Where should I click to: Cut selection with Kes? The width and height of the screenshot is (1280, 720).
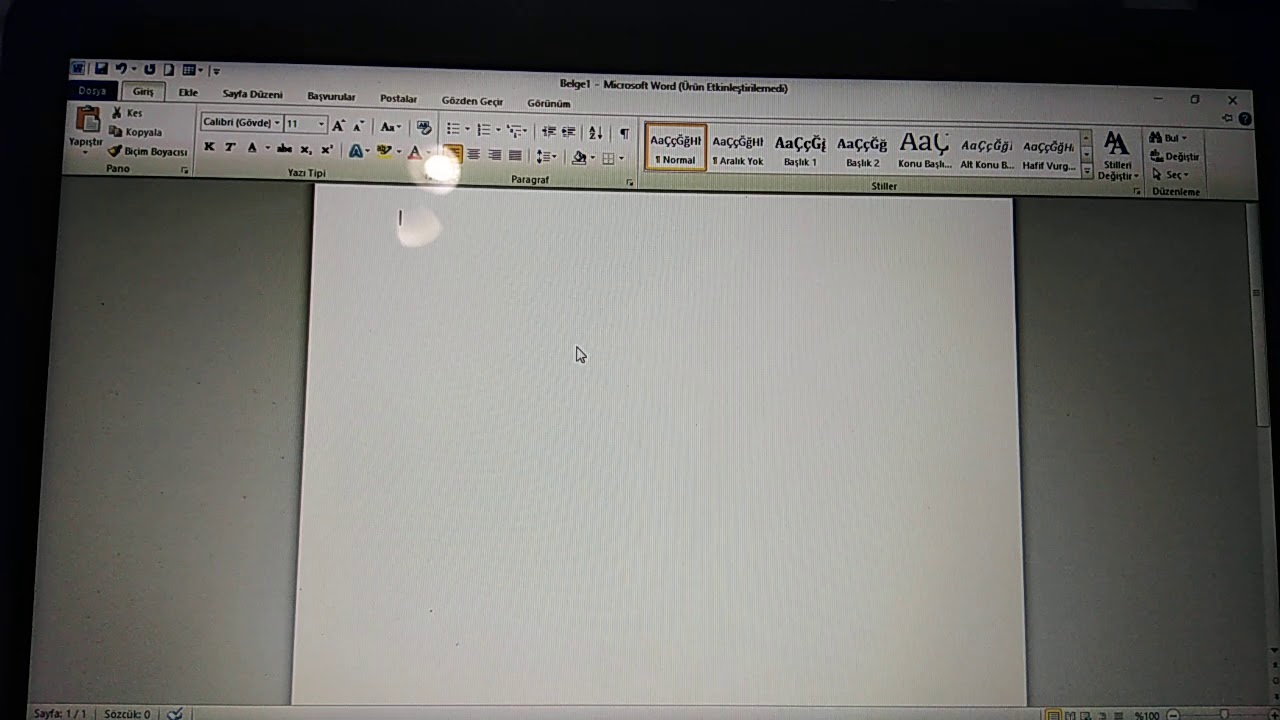click(x=127, y=113)
